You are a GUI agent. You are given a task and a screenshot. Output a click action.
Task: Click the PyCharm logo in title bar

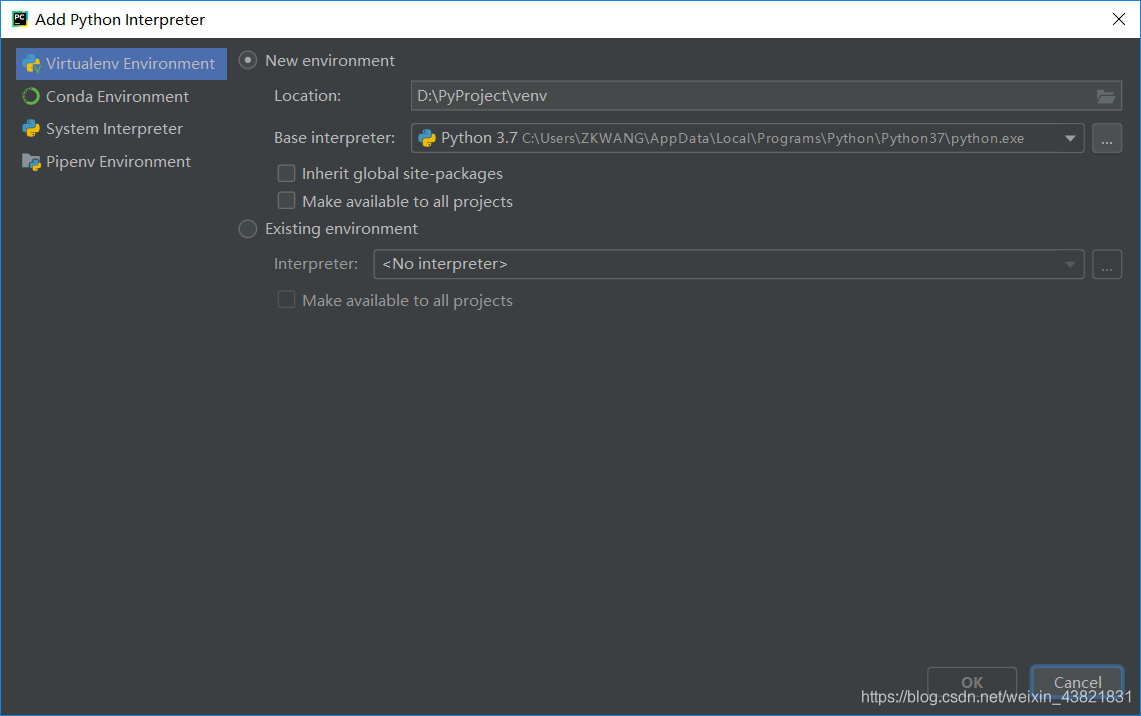(20, 19)
